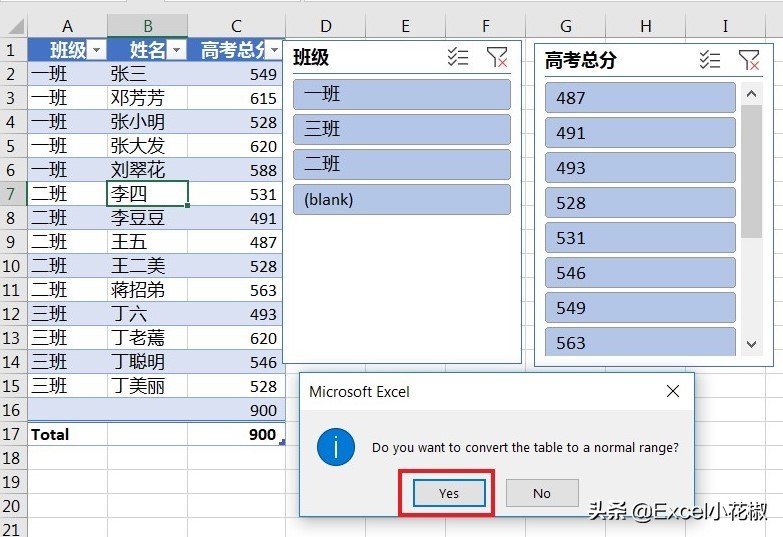Screen dimensions: 783x537
Task: Select 493 in the 高考总分 slicer
Action: 640,167
